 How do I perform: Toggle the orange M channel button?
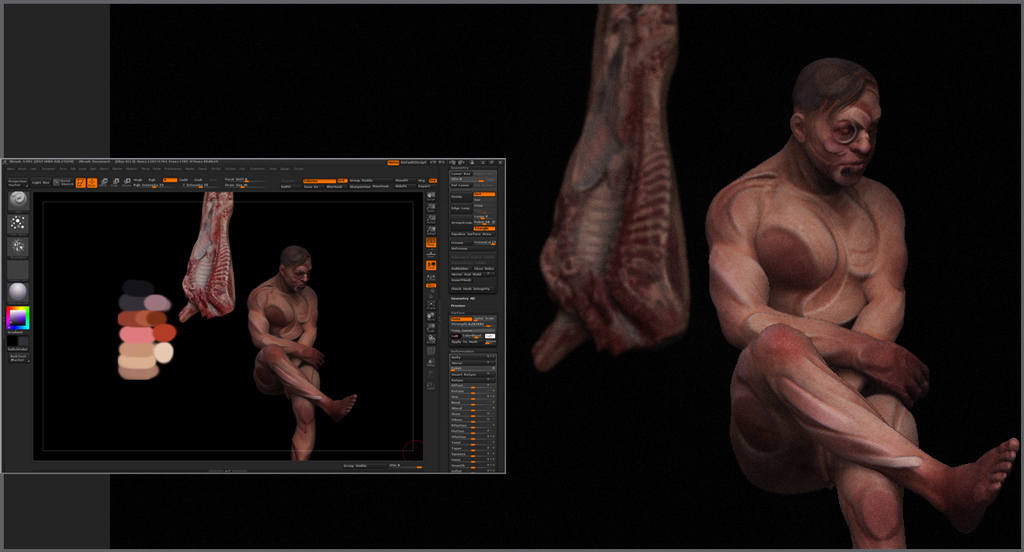pyautogui.click(x=170, y=180)
